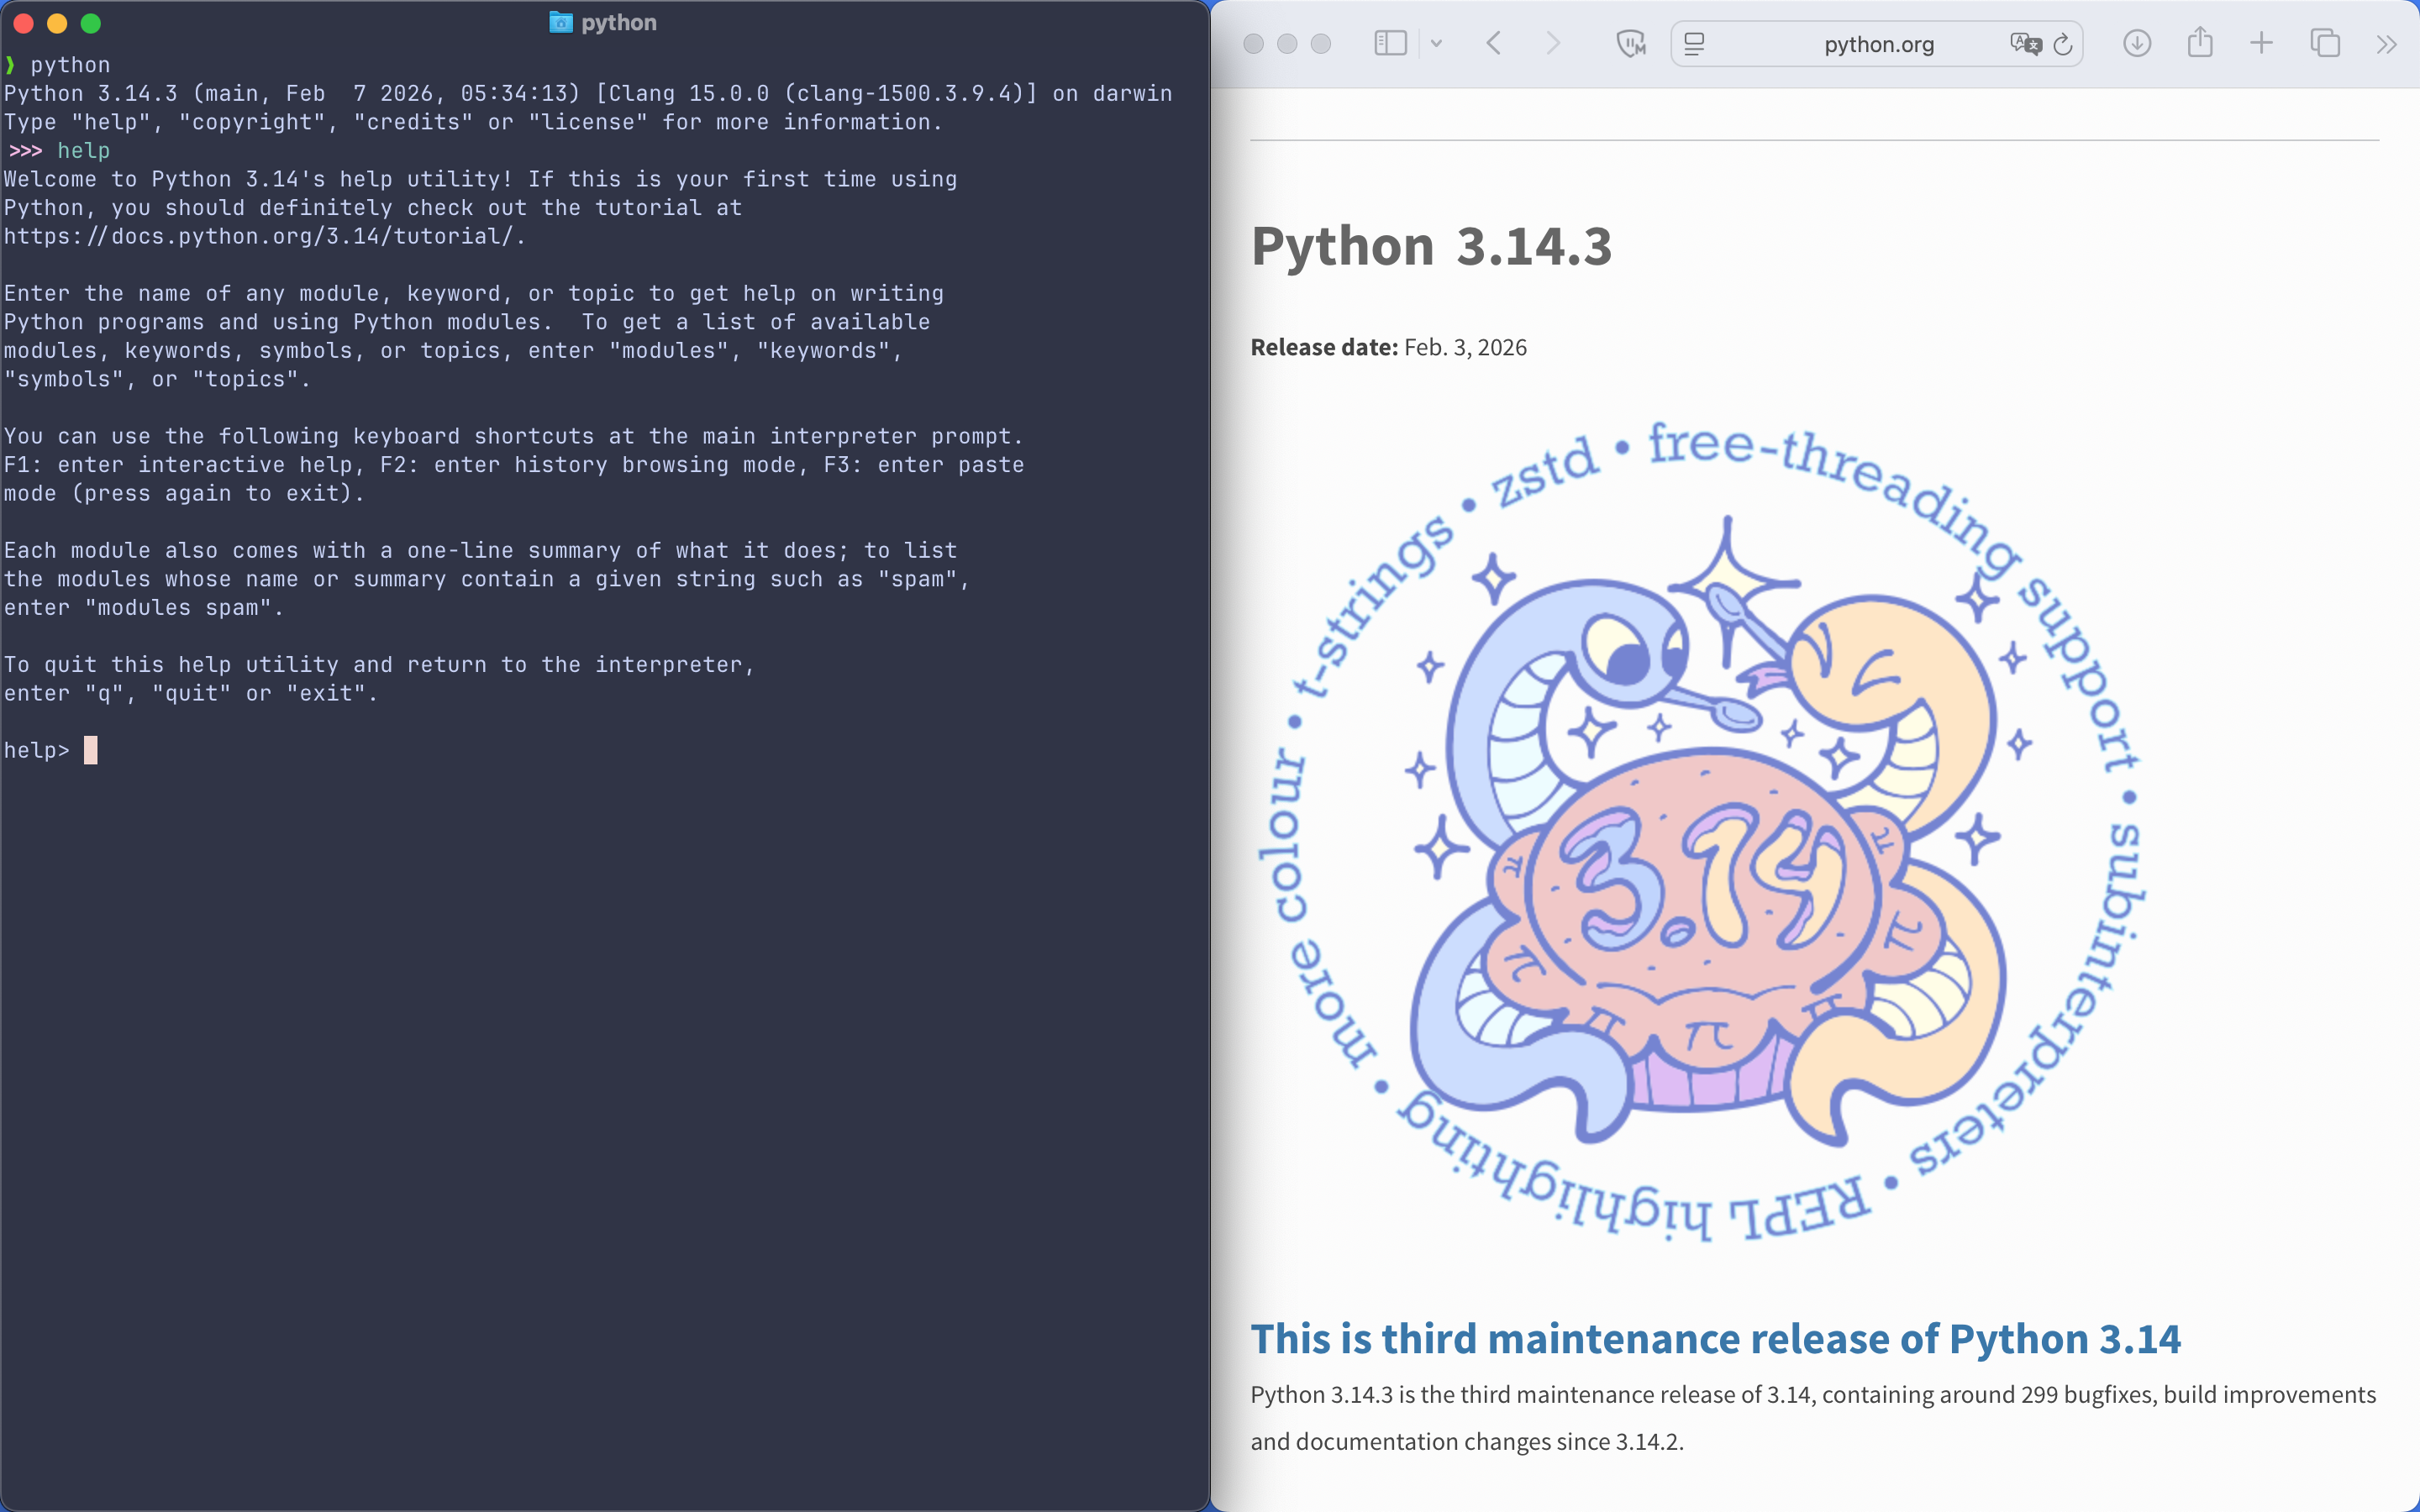Screen dimensions: 2420x1512
Task: Click the third maintenance release heading link
Action: pos(1715,1338)
